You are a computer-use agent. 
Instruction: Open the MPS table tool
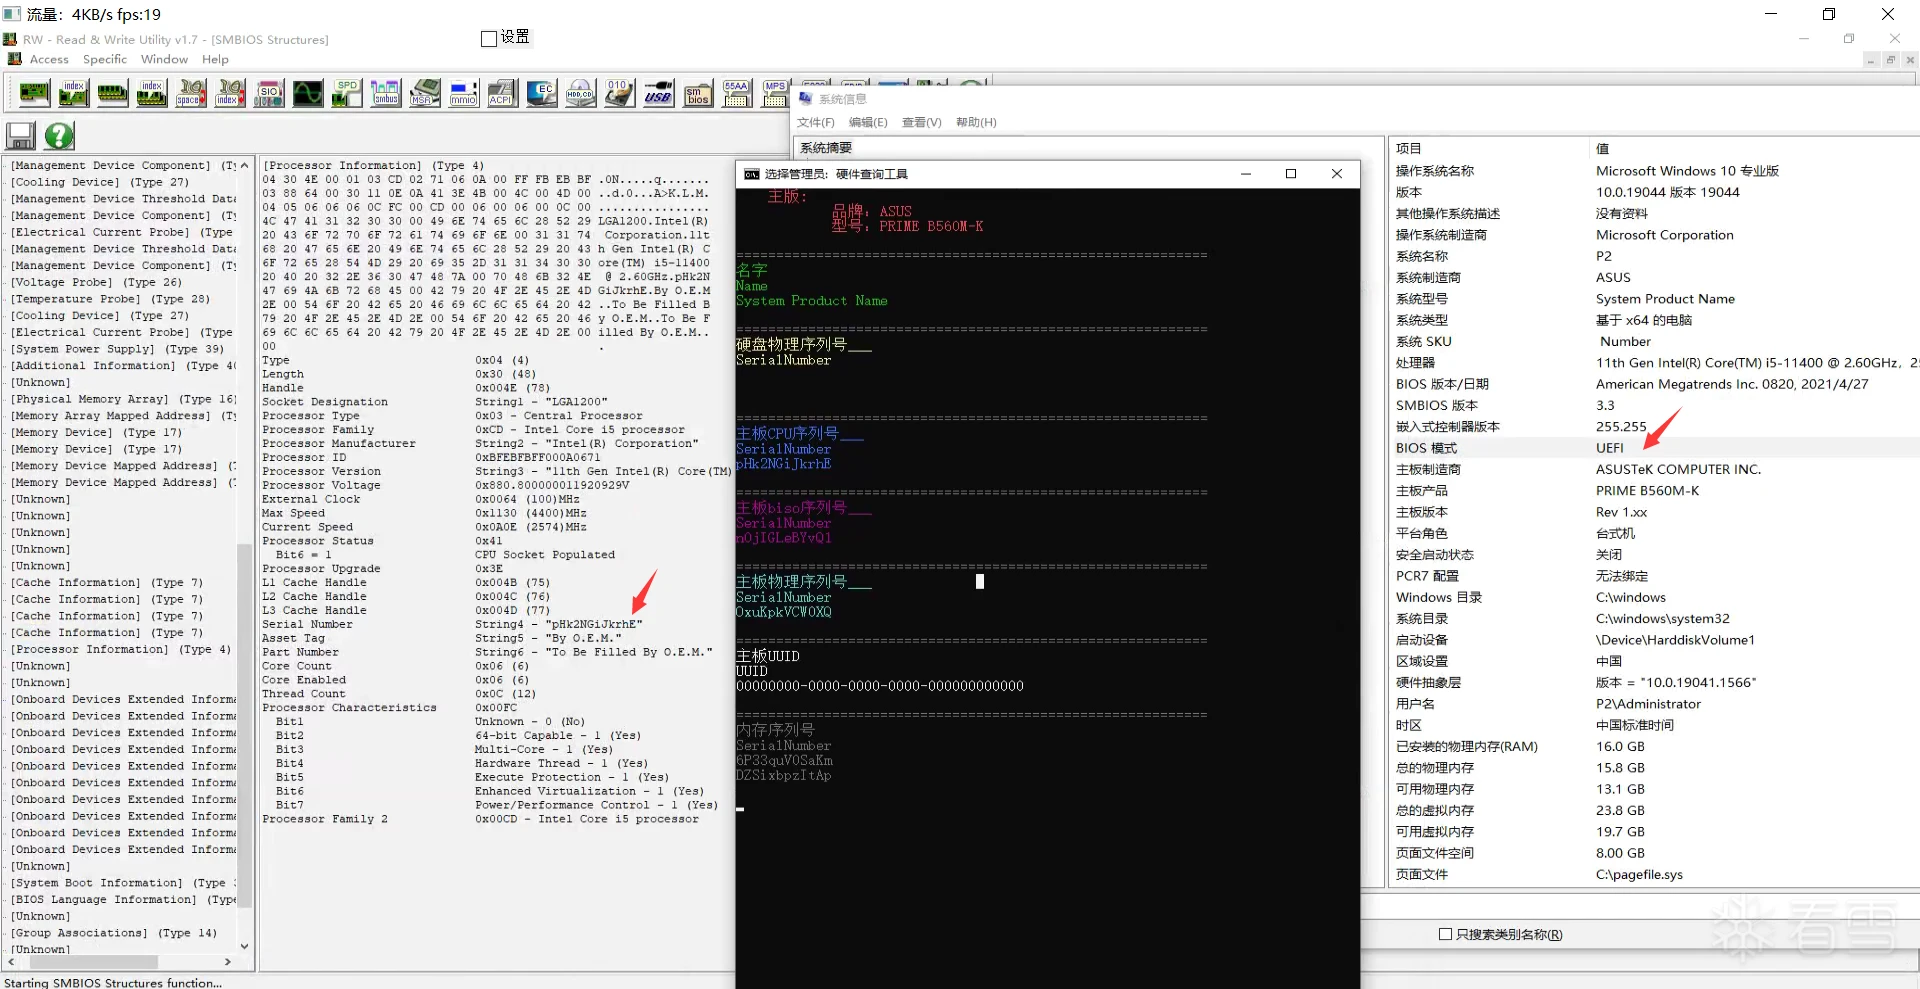click(x=774, y=93)
